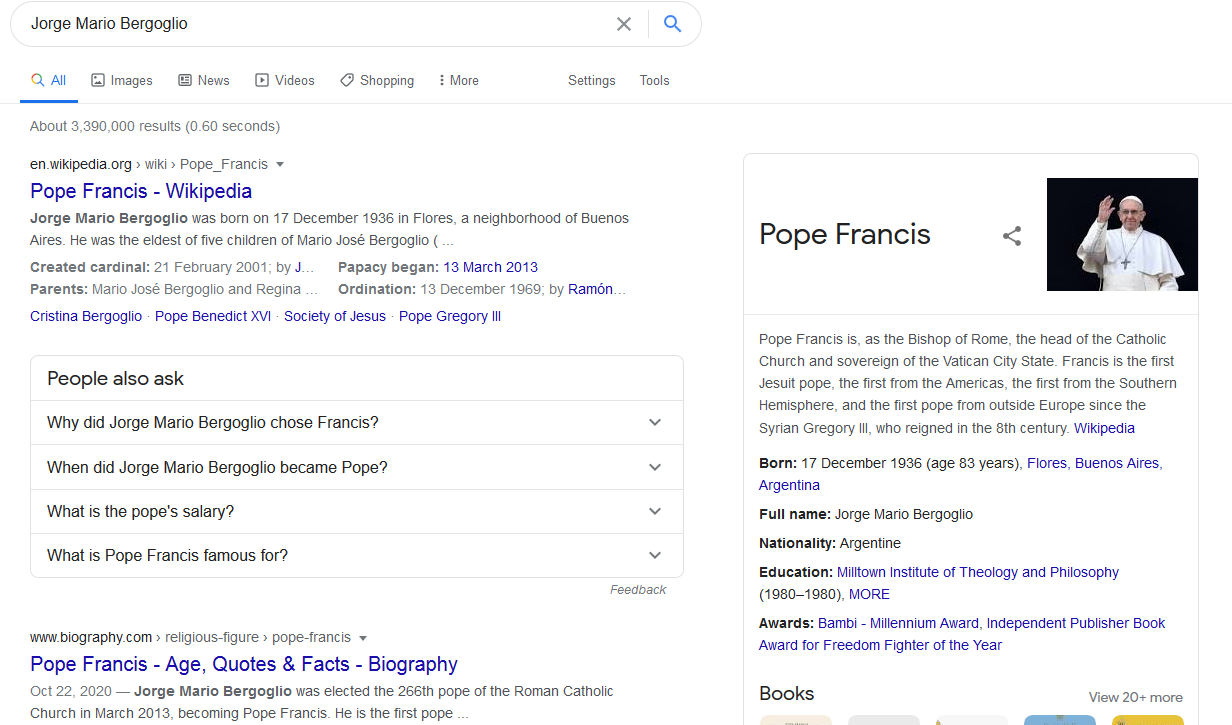Open dropdown arrow beside the biography.com URL
The height and width of the screenshot is (725, 1232).
(x=363, y=638)
